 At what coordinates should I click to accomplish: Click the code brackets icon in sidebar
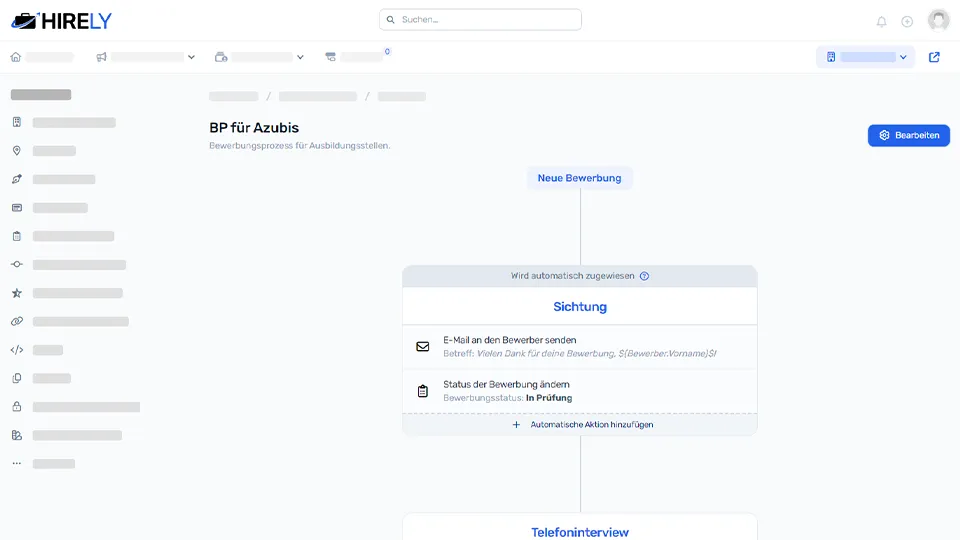17,350
